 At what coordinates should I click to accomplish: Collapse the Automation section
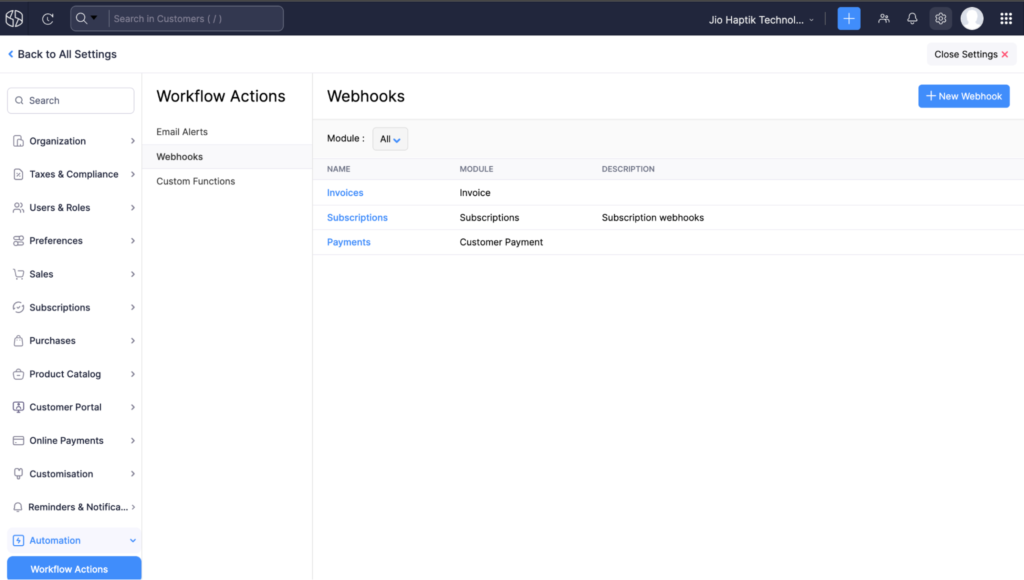(x=71, y=540)
